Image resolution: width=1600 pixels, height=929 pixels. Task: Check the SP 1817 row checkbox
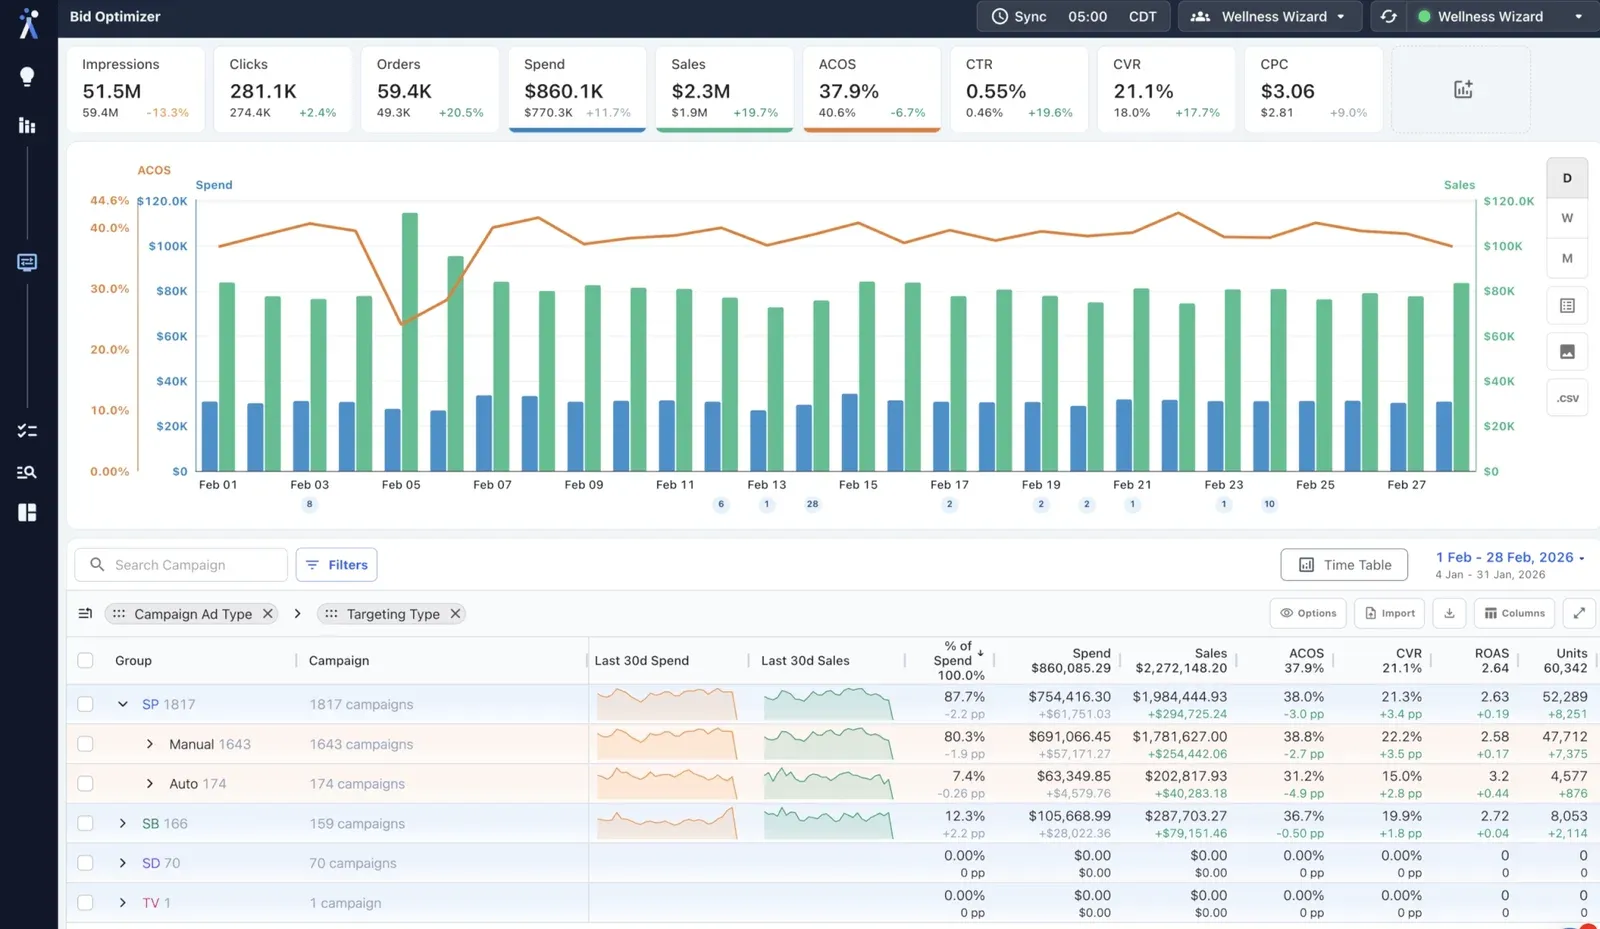click(x=85, y=704)
